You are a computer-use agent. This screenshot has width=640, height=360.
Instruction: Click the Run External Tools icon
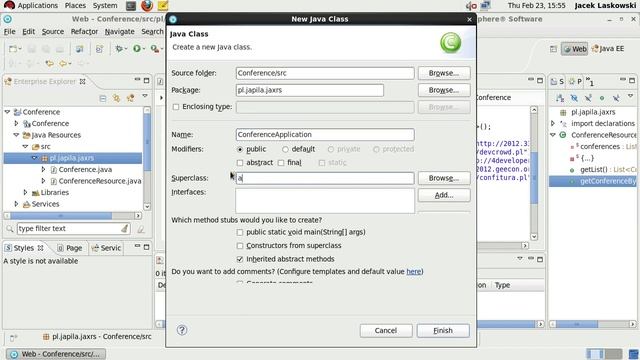coord(154,49)
